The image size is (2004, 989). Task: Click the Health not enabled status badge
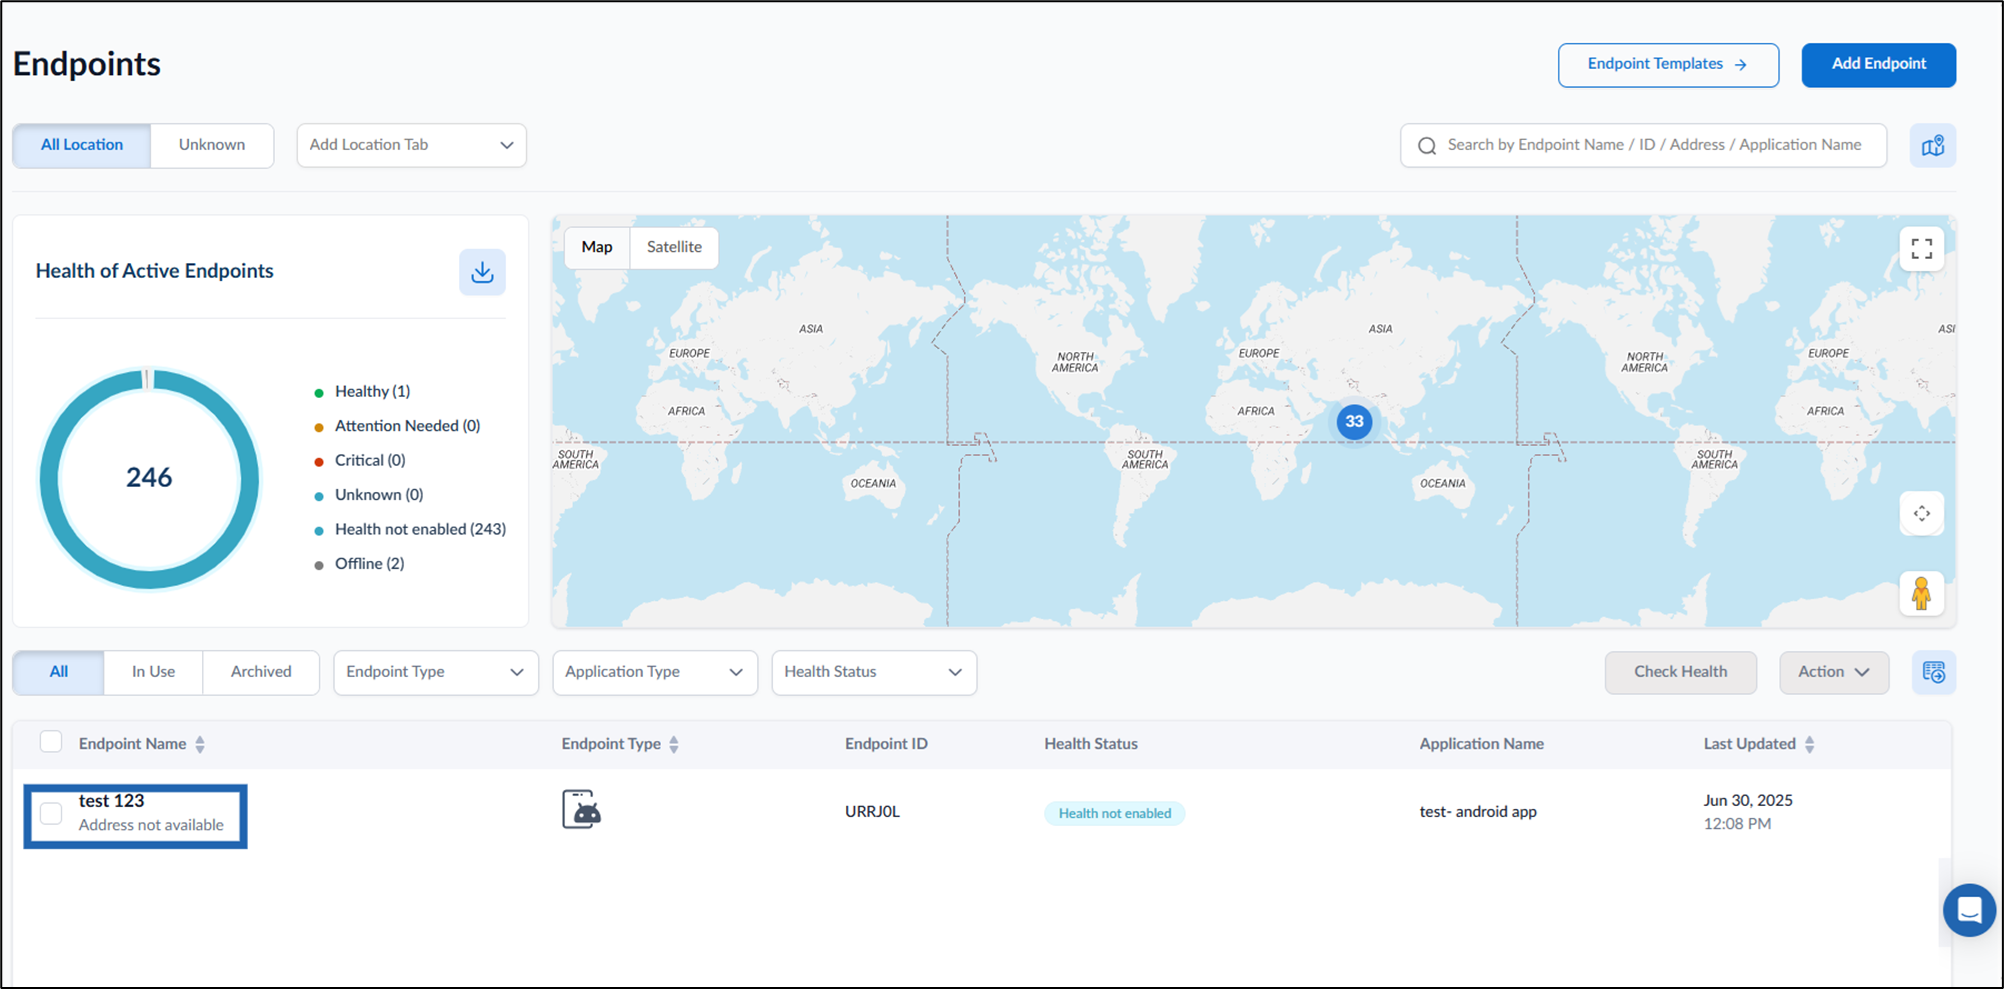[x=1115, y=813]
